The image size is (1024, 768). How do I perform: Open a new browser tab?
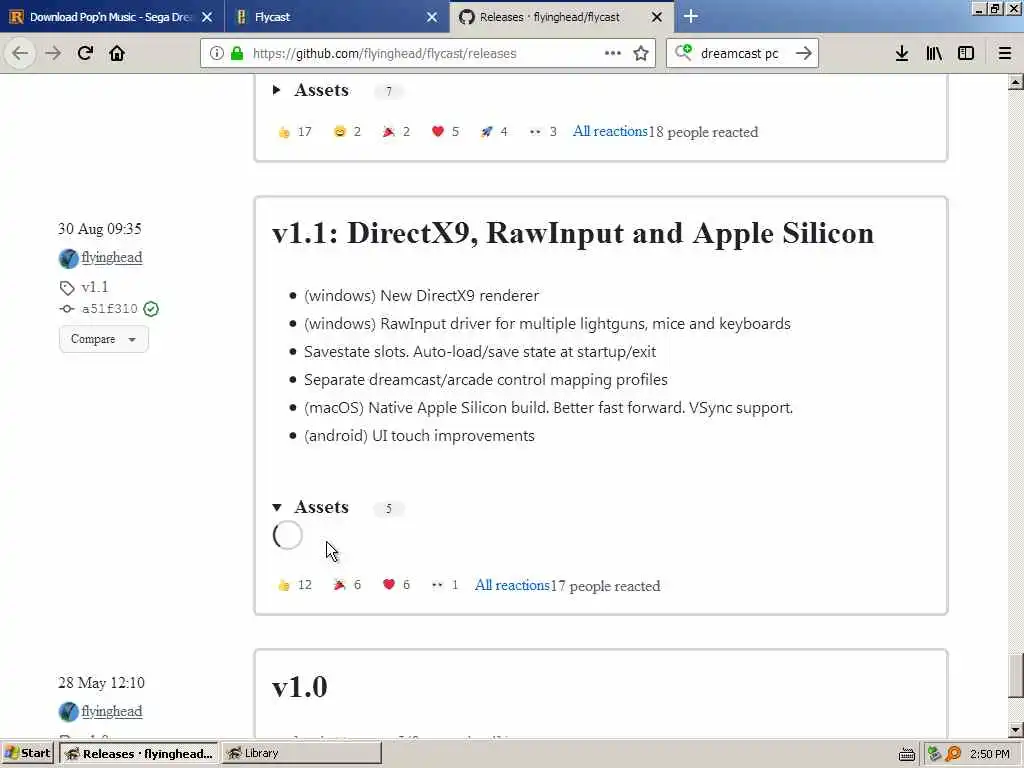[691, 16]
